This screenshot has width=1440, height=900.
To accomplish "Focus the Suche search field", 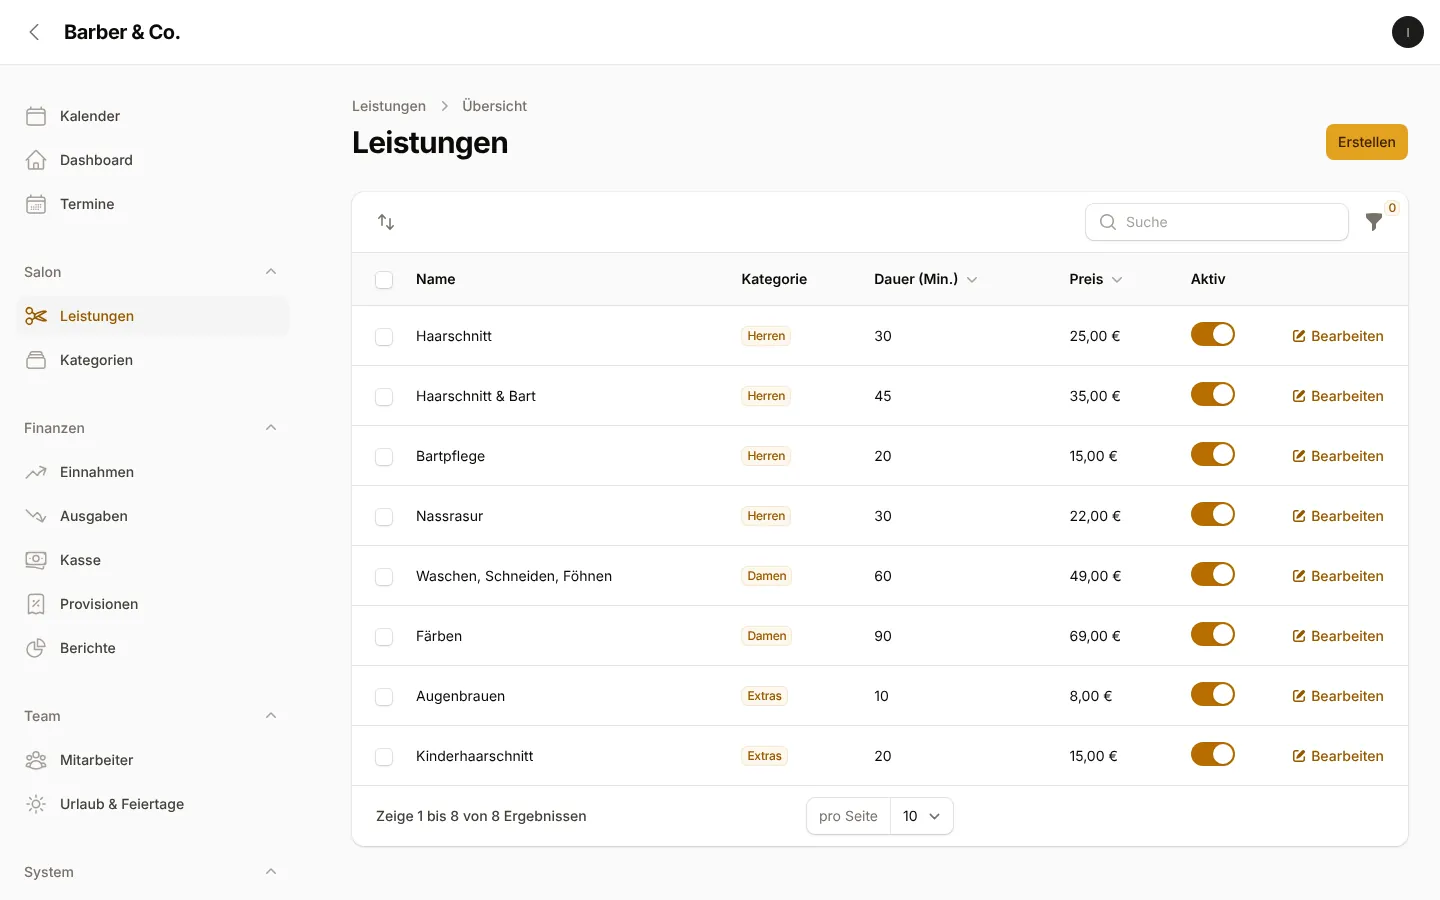I will [x=1217, y=222].
